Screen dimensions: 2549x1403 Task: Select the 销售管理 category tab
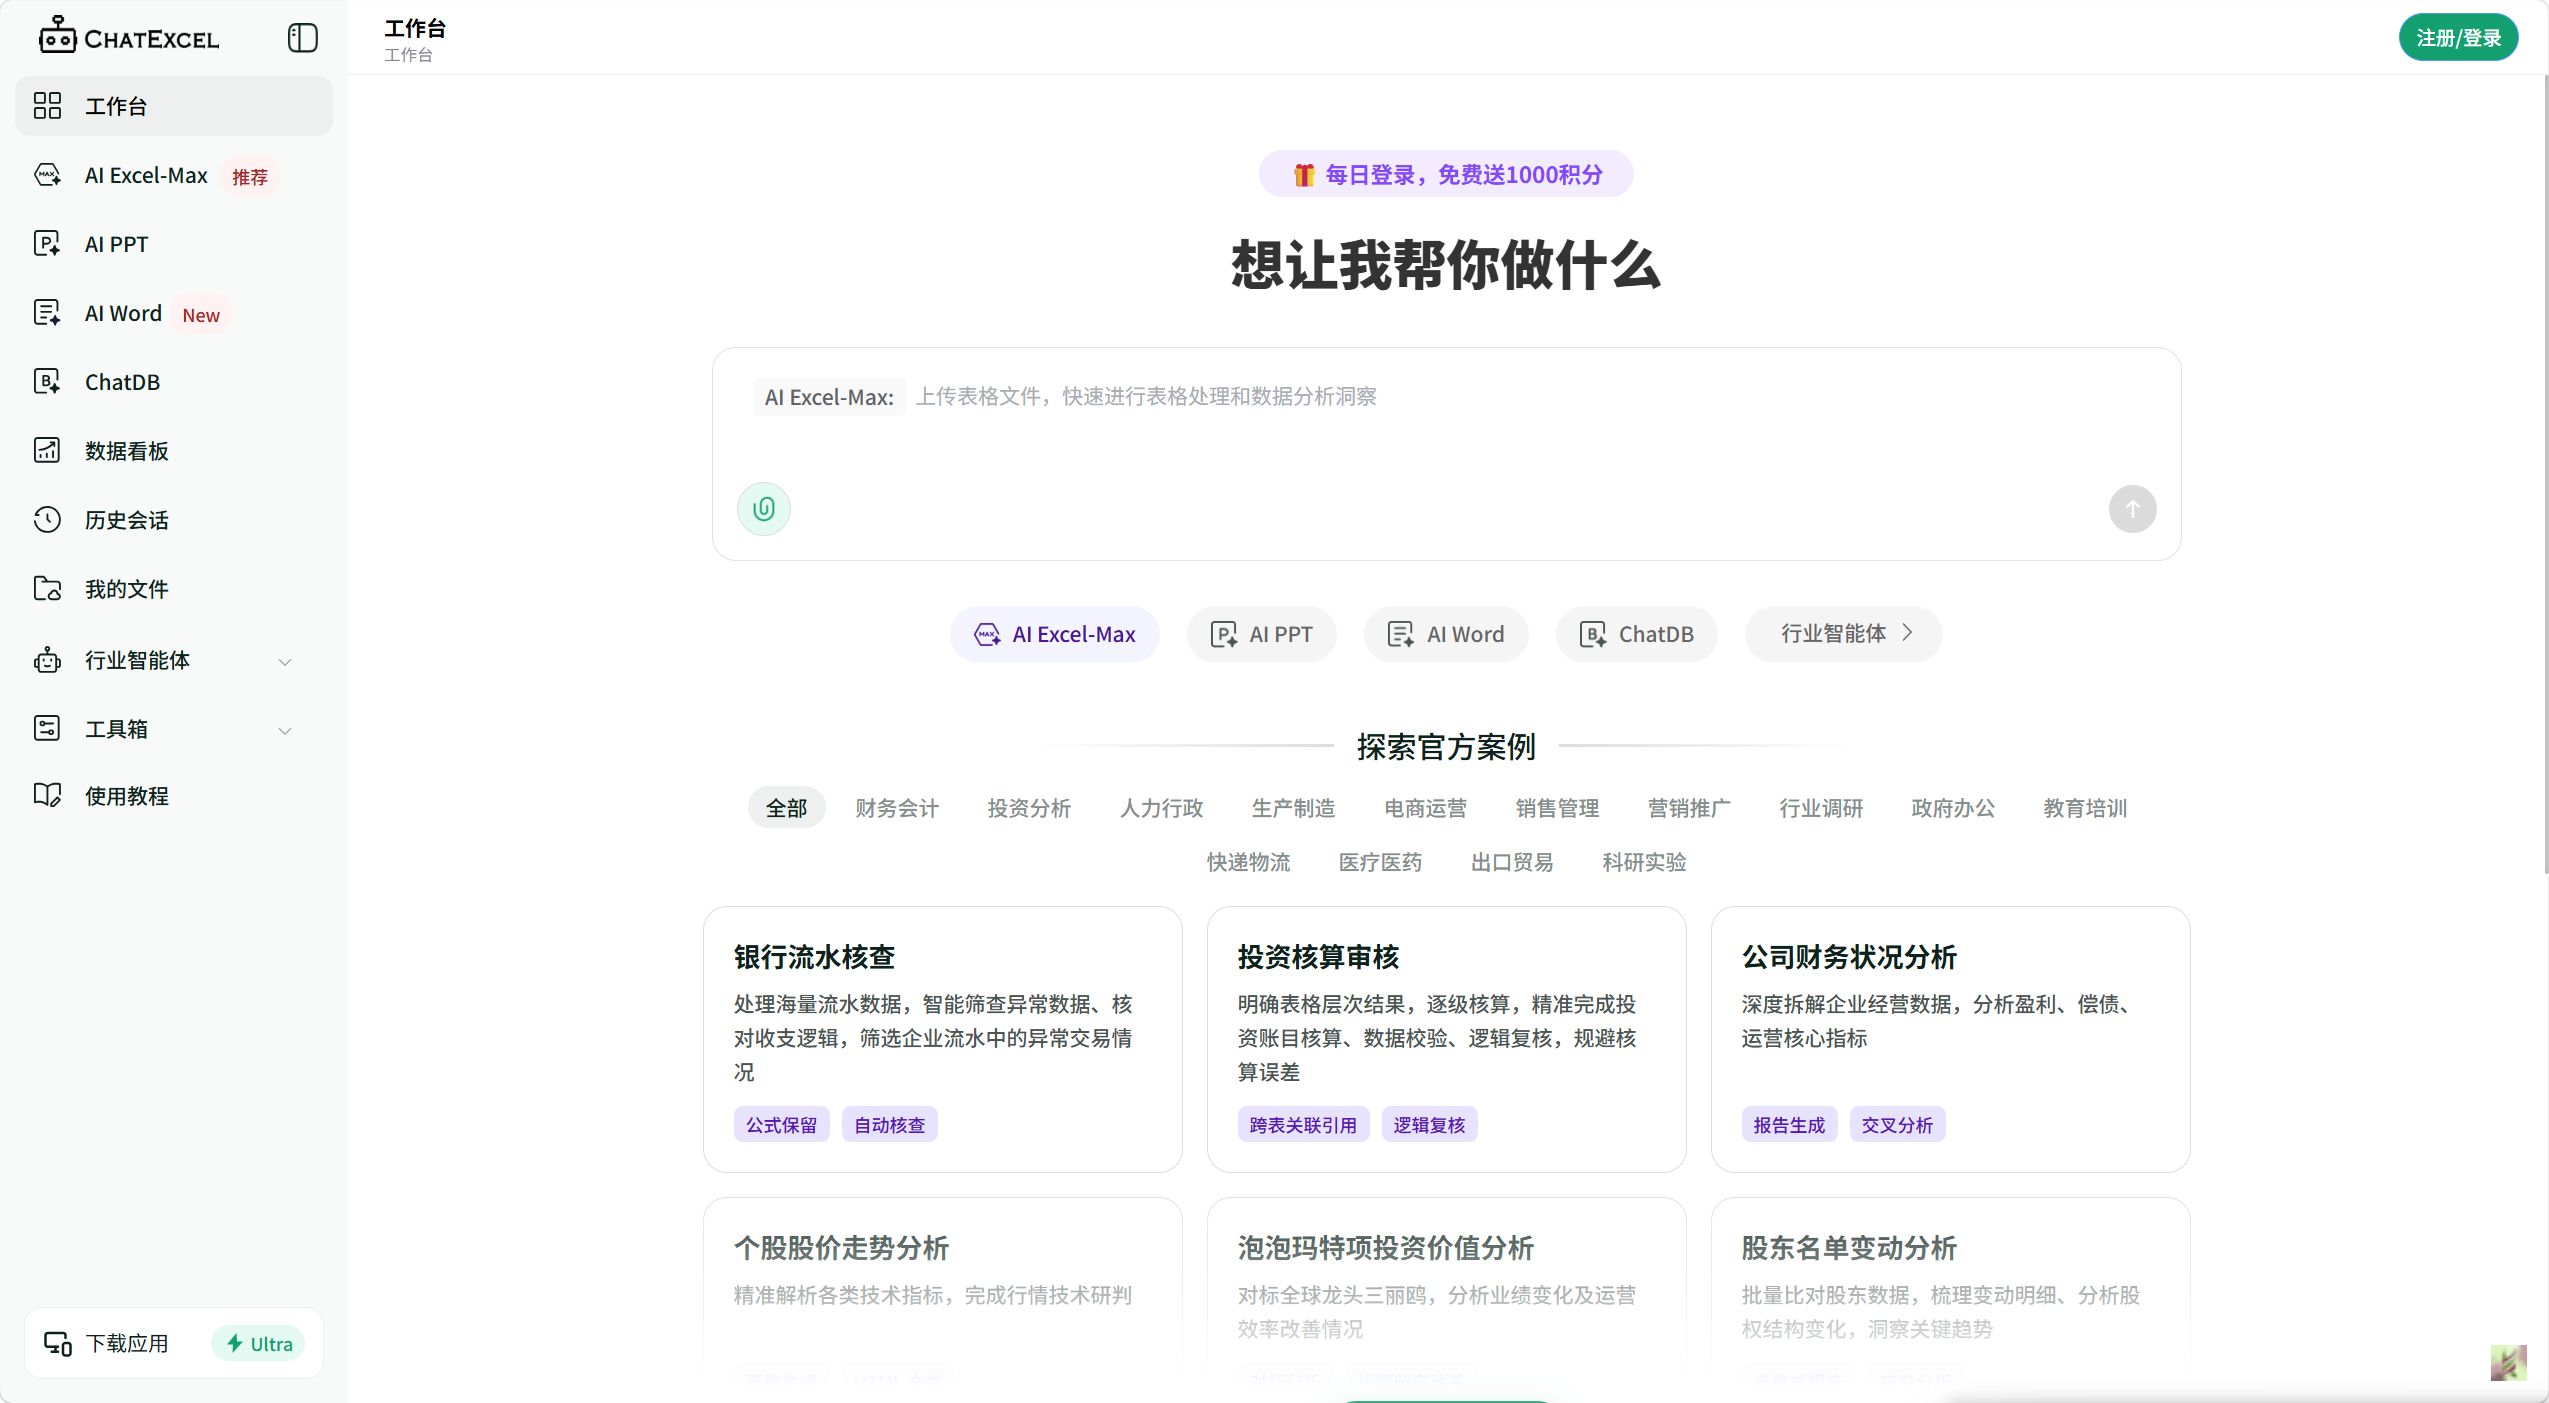click(1557, 808)
